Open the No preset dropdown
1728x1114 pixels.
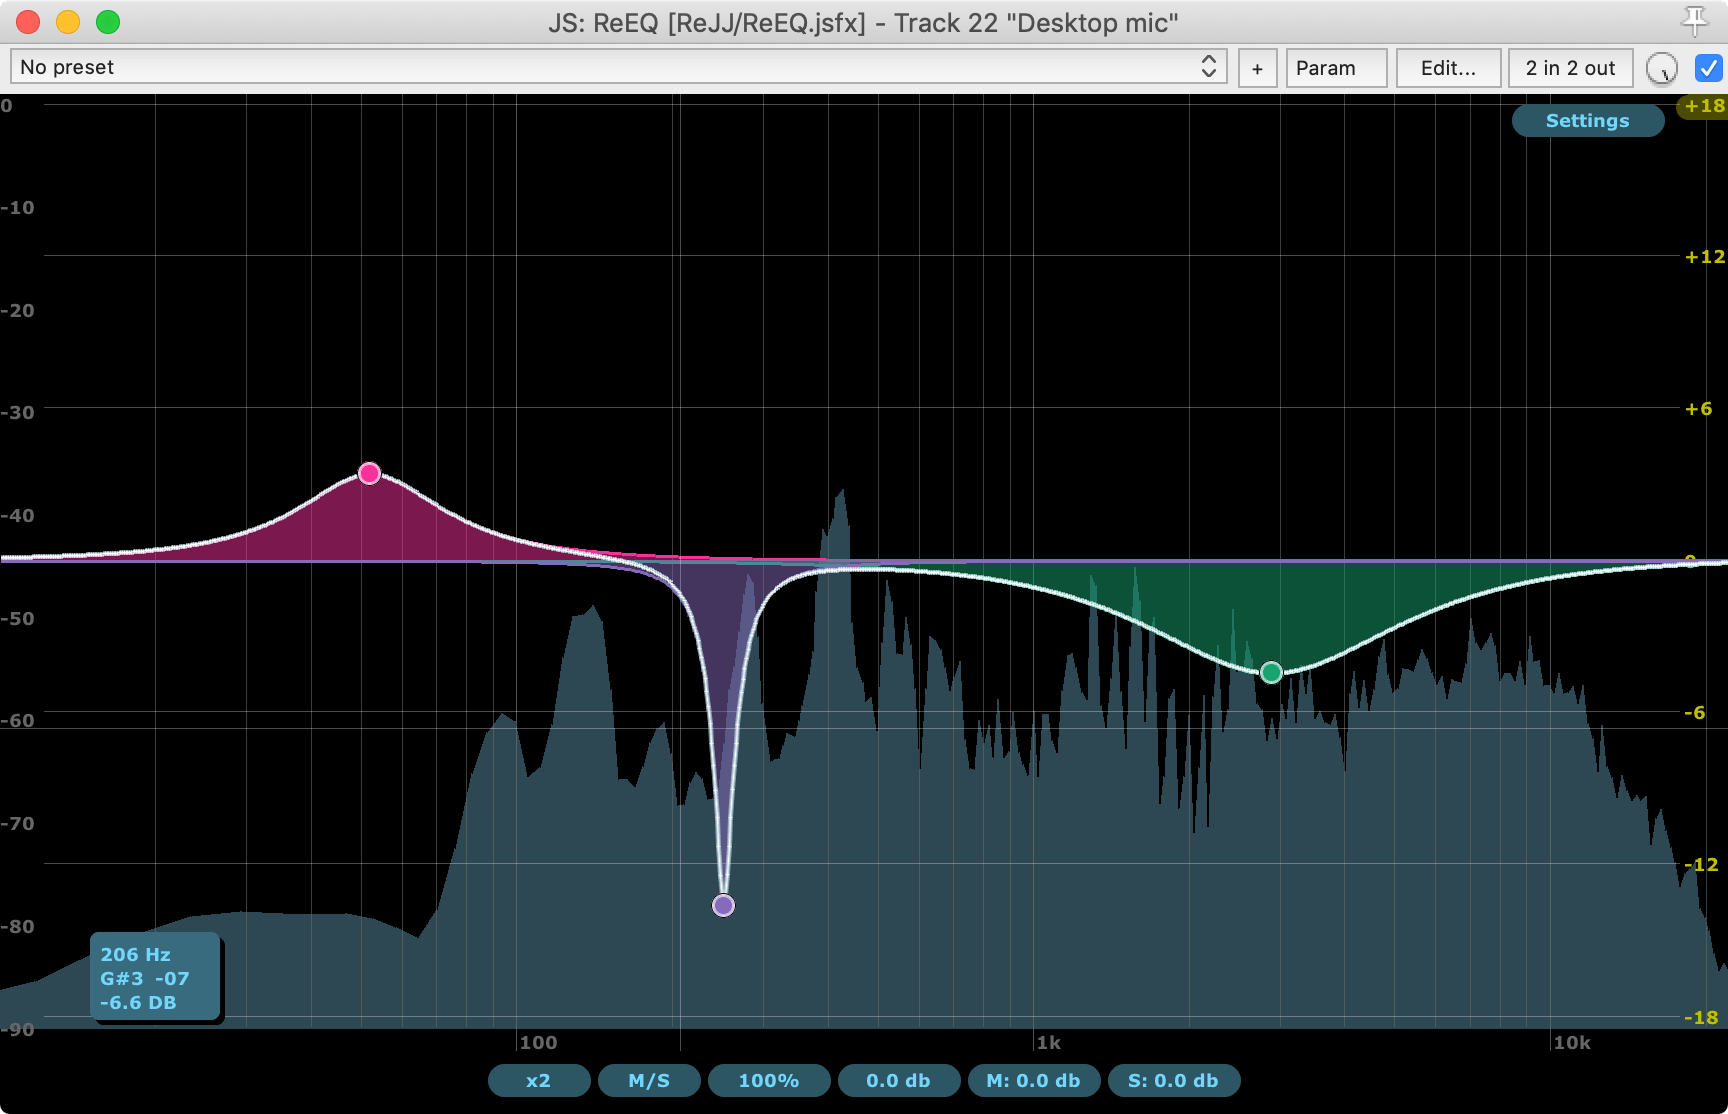pyautogui.click(x=618, y=67)
